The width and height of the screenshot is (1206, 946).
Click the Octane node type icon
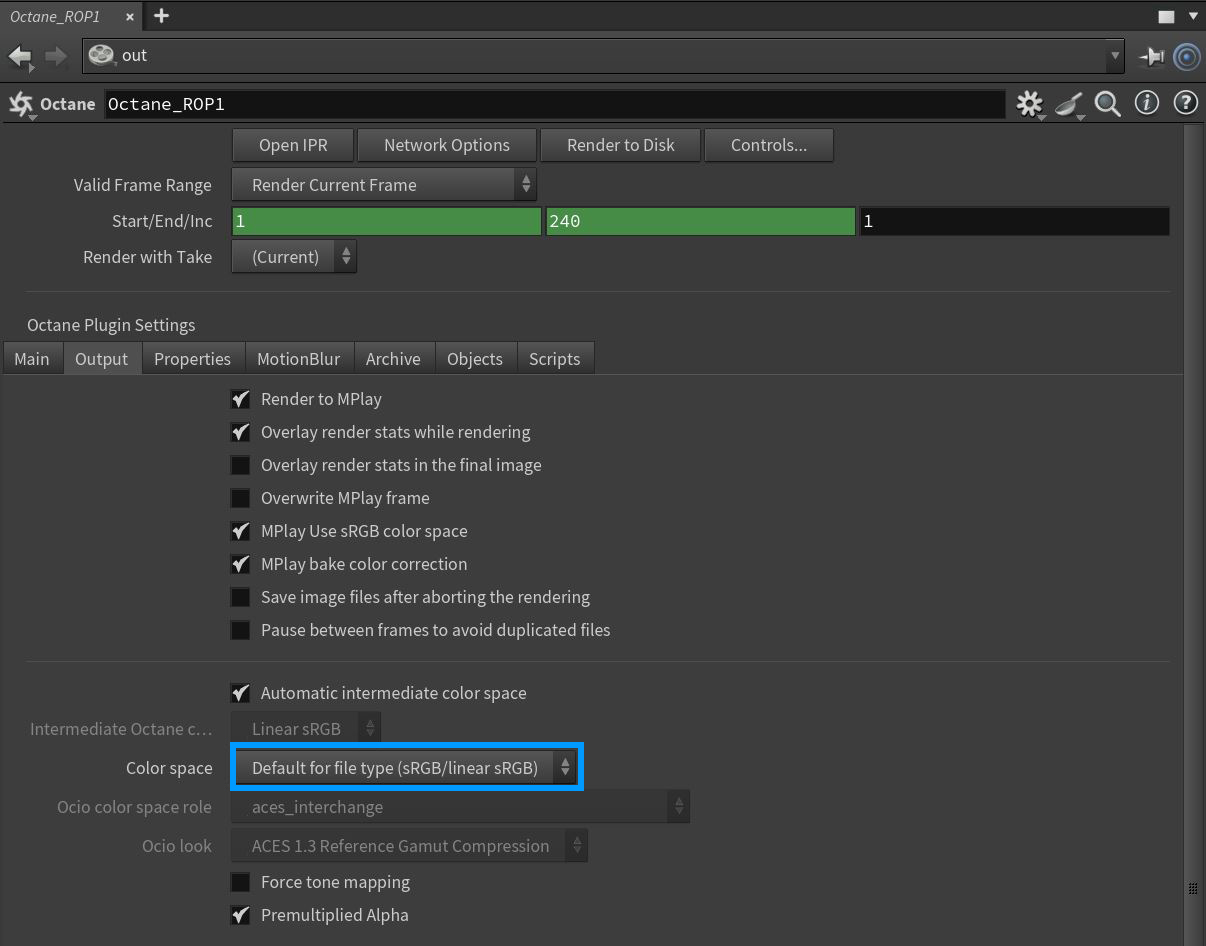(20, 104)
